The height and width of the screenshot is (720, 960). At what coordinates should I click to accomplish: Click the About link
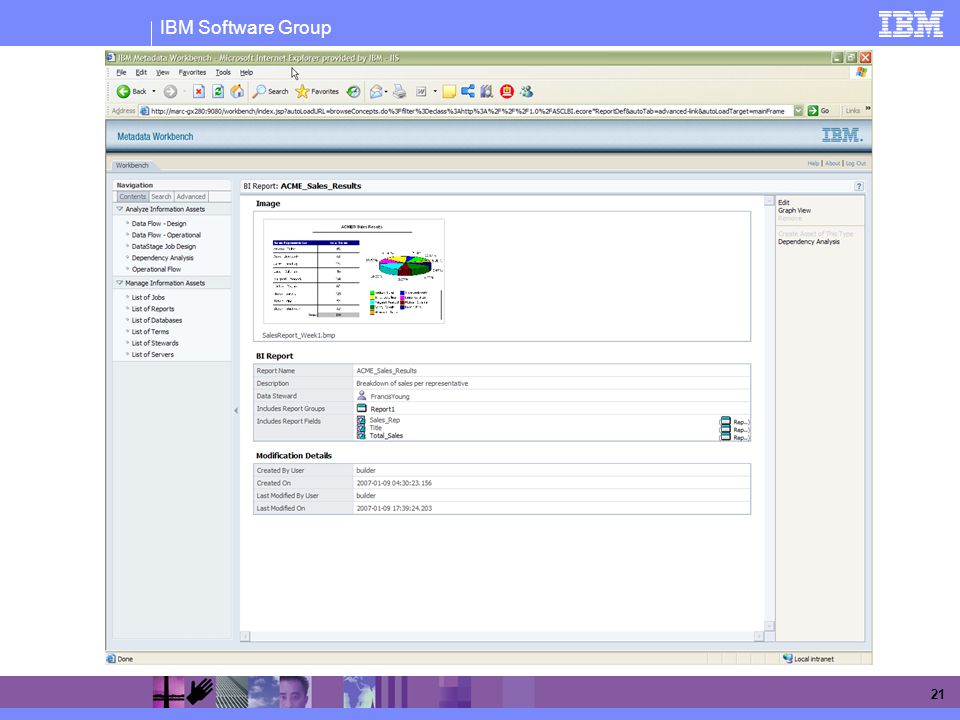[833, 163]
